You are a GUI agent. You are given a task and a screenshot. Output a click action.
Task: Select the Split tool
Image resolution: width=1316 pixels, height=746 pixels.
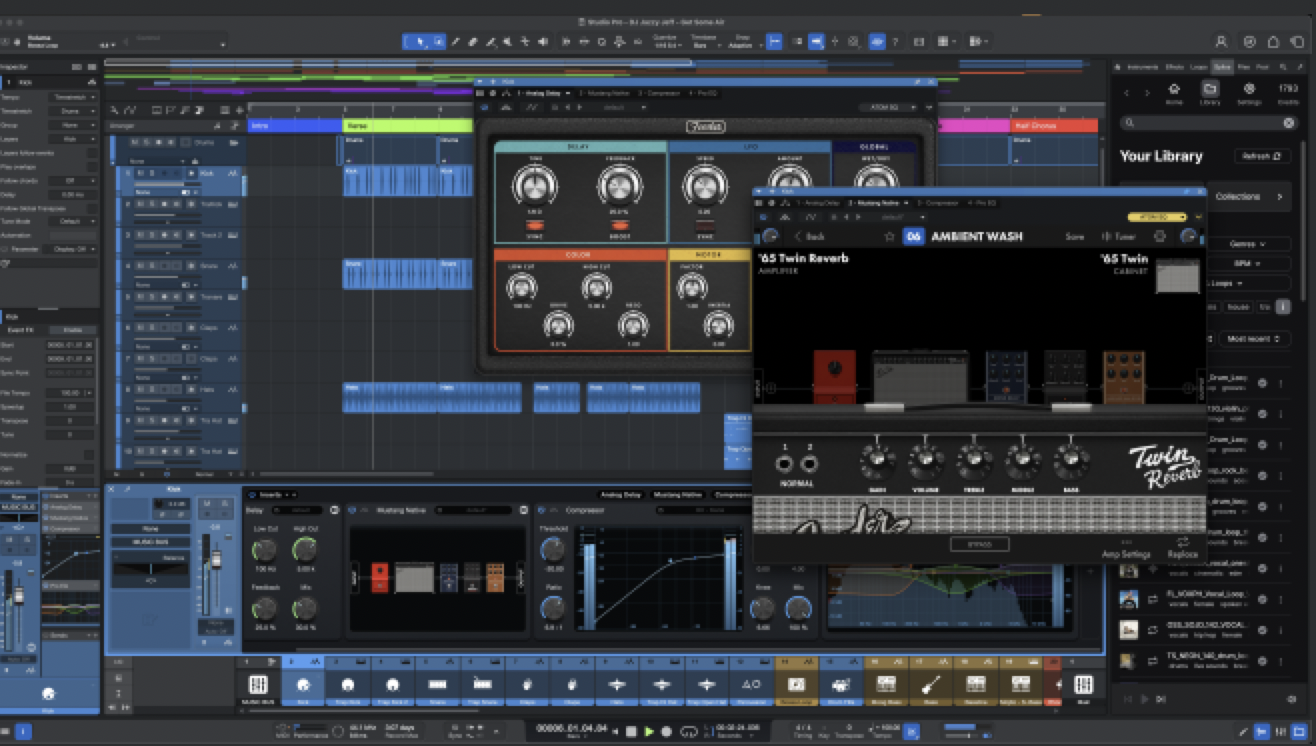click(x=455, y=42)
